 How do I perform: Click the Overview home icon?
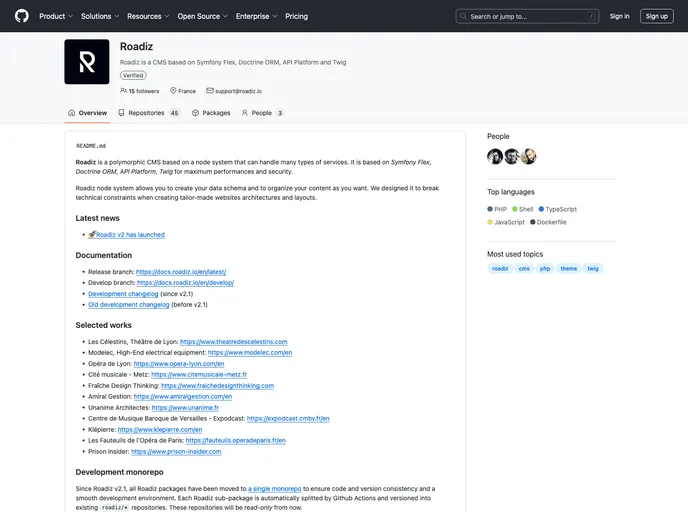(72, 113)
